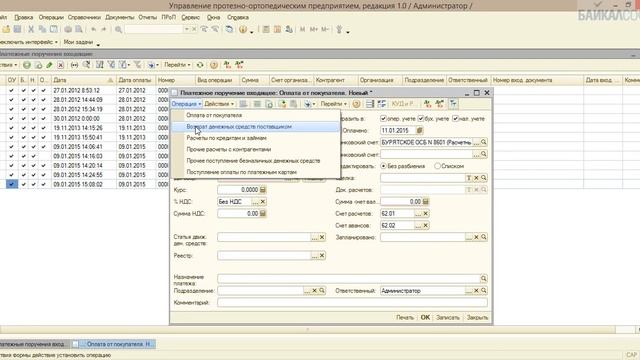Sort the list by the Дата column header
This screenshot has width=640, height=360.
(84, 80)
